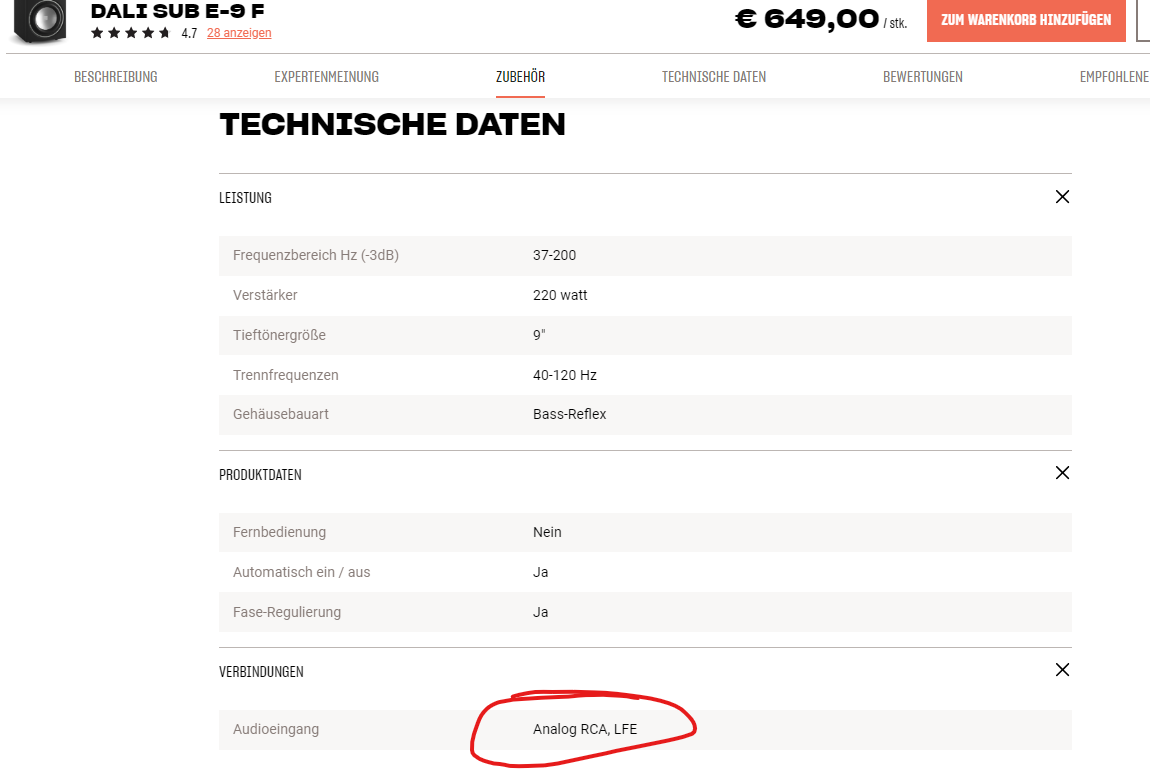Select the Gehäusebauart label
Viewport: 1150px width, 769px height.
(x=281, y=414)
